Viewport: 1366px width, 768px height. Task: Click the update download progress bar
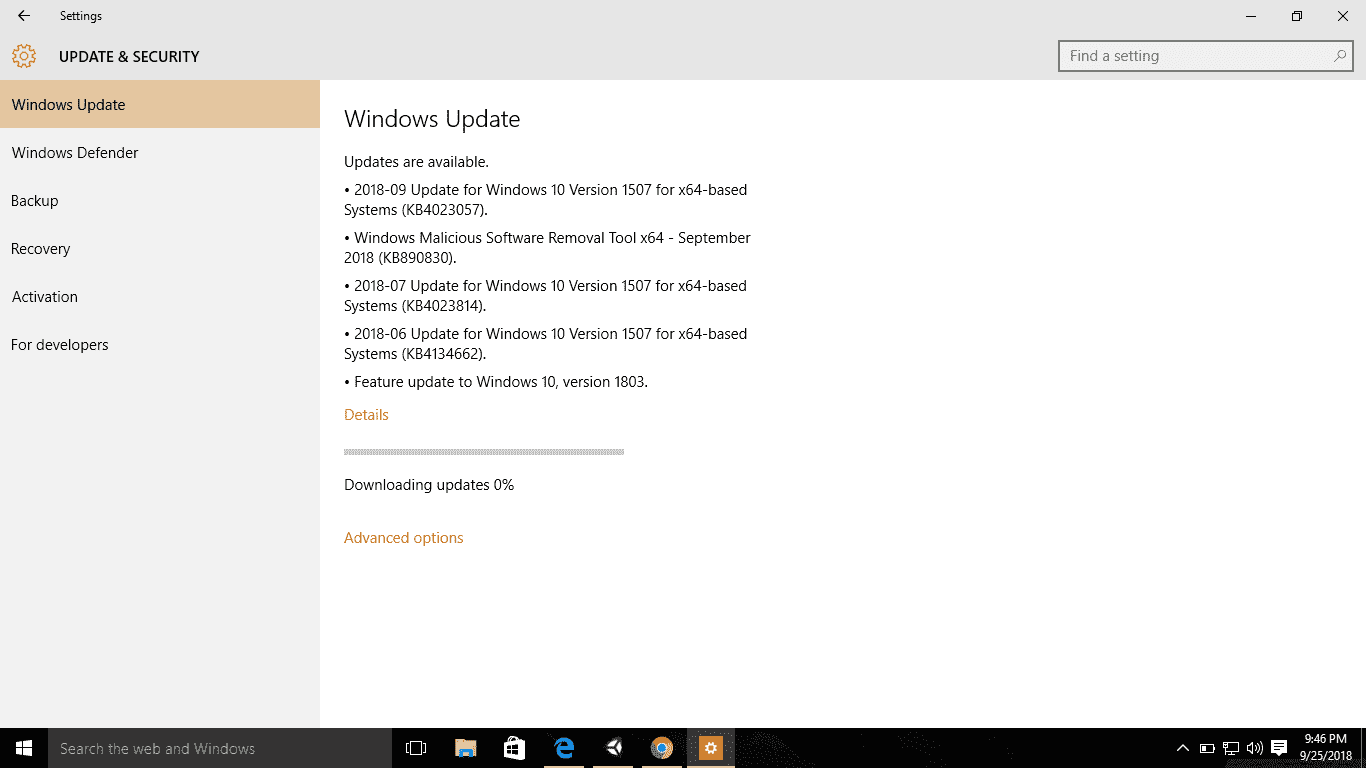(484, 452)
